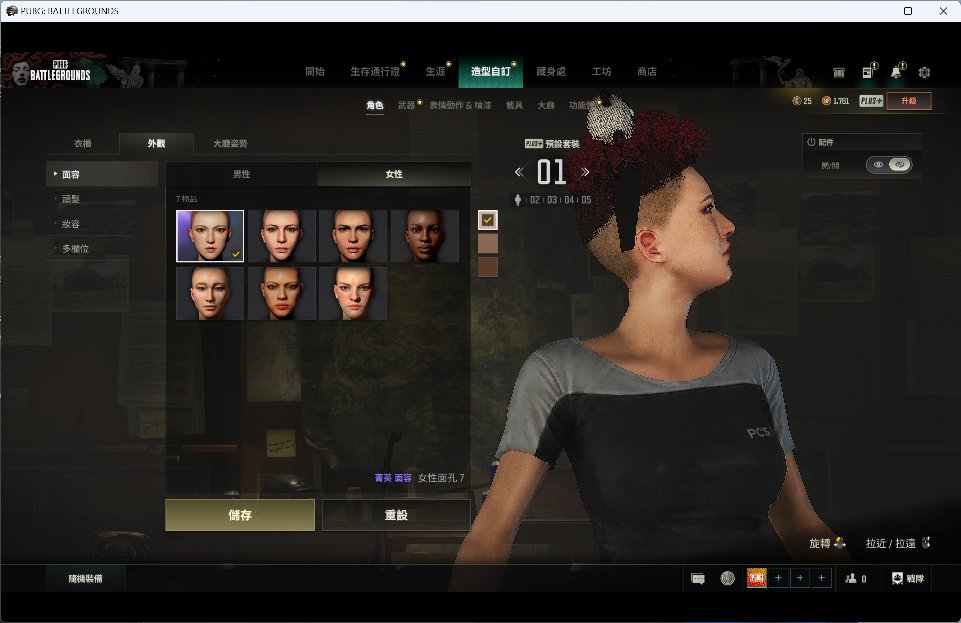The image size is (961, 623).
Task: Select the pale-skinned last face thumbnail
Action: point(353,293)
